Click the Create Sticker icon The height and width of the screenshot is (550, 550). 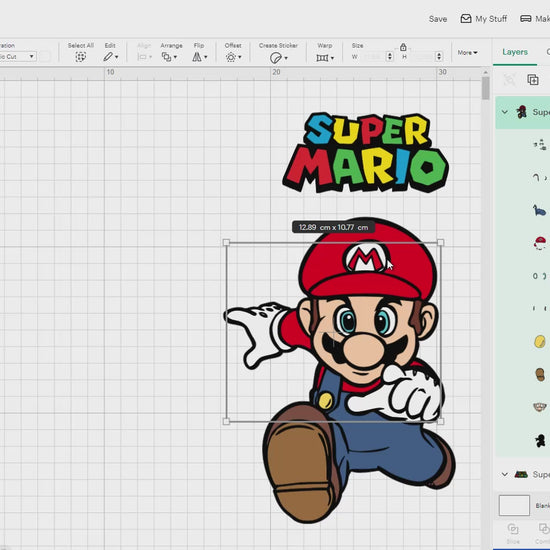276,58
